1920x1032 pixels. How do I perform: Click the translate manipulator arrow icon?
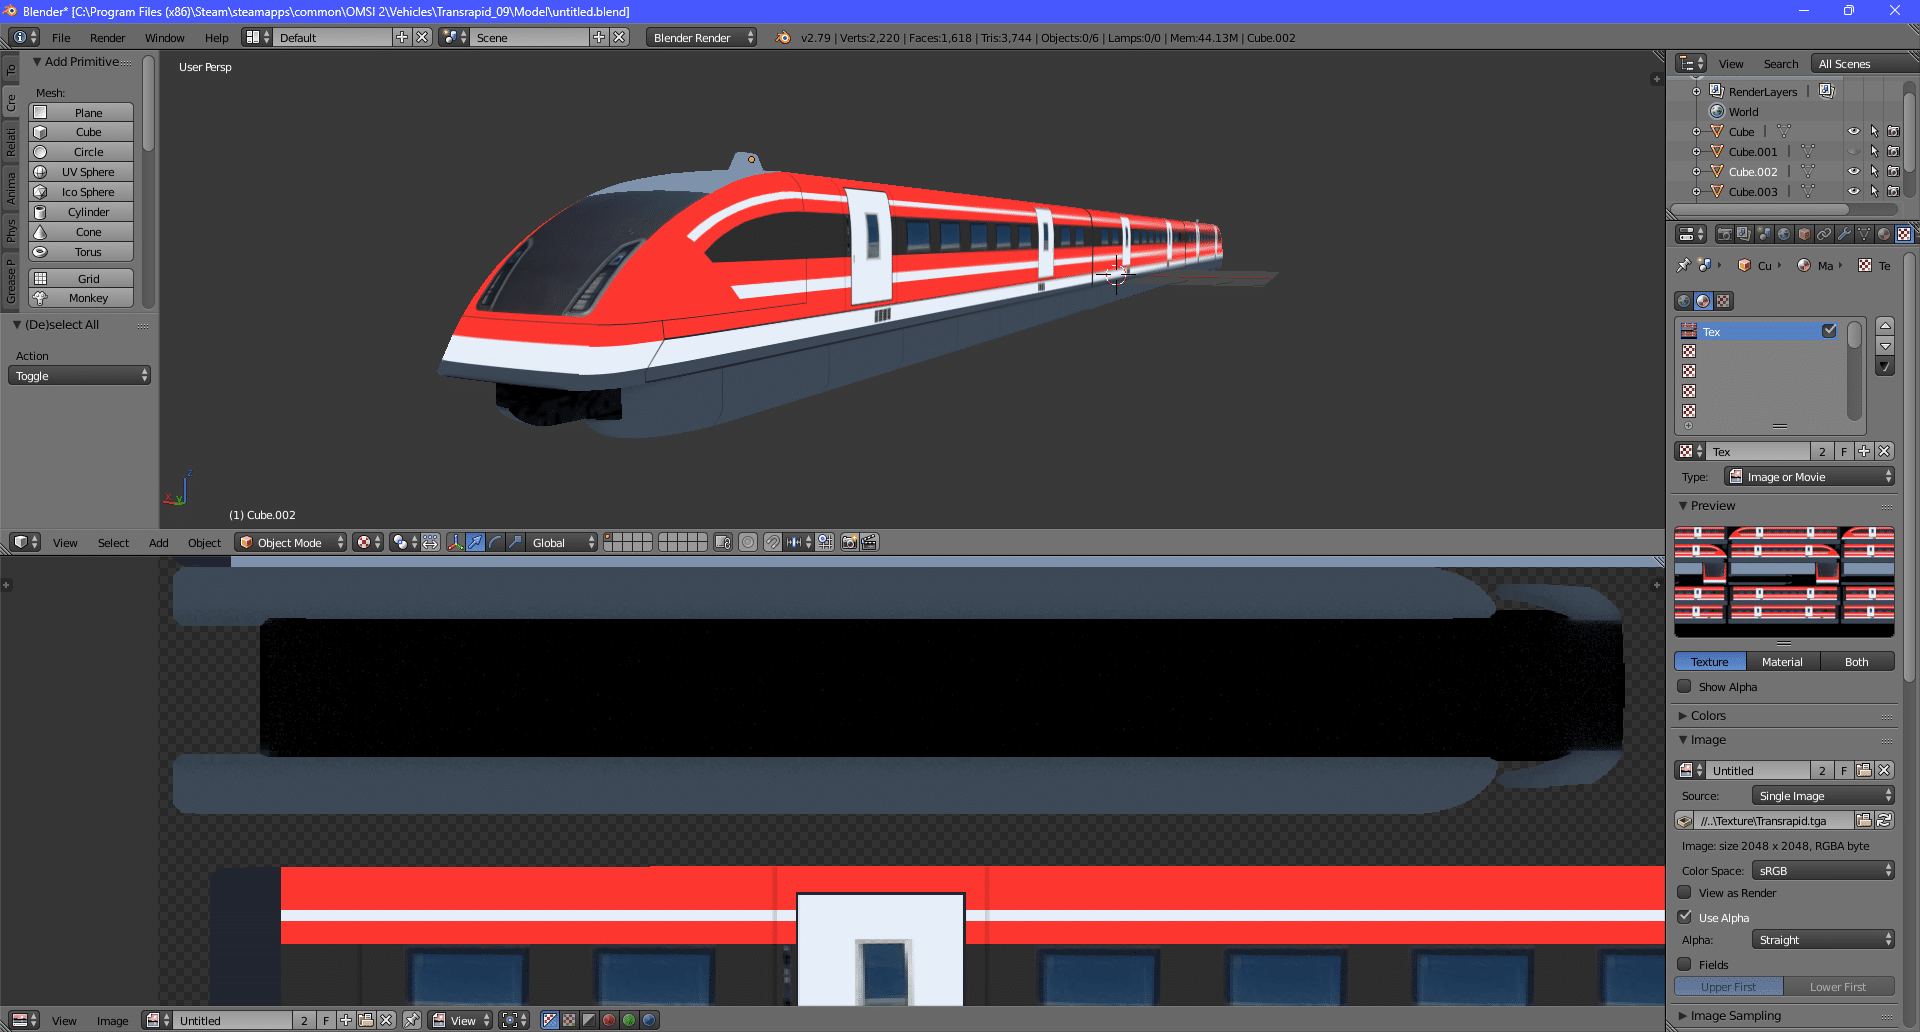[475, 542]
